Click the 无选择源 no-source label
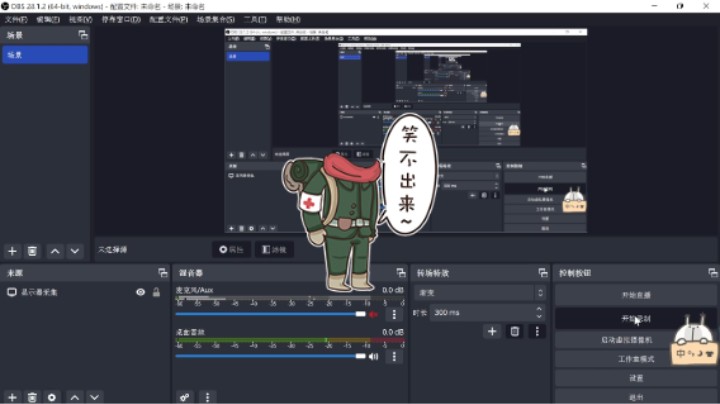The image size is (720, 404). 112,250
